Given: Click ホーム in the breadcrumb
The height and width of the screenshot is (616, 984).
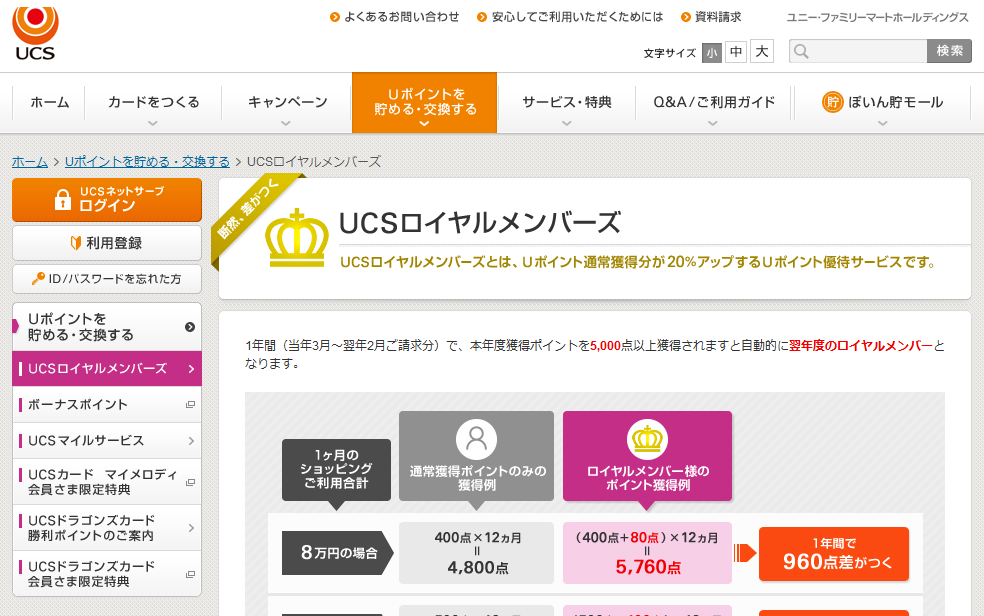Looking at the screenshot, I should 29,162.
